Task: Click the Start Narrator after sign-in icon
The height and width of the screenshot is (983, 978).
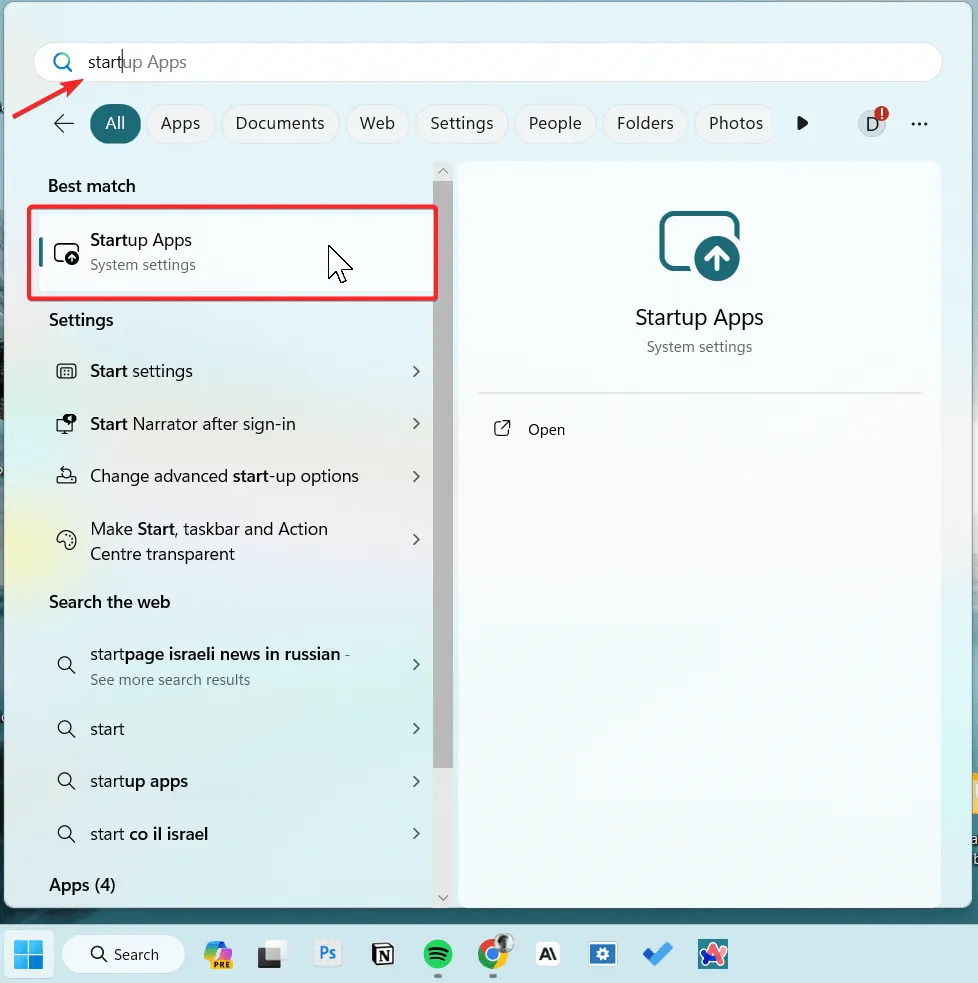Action: (x=66, y=424)
